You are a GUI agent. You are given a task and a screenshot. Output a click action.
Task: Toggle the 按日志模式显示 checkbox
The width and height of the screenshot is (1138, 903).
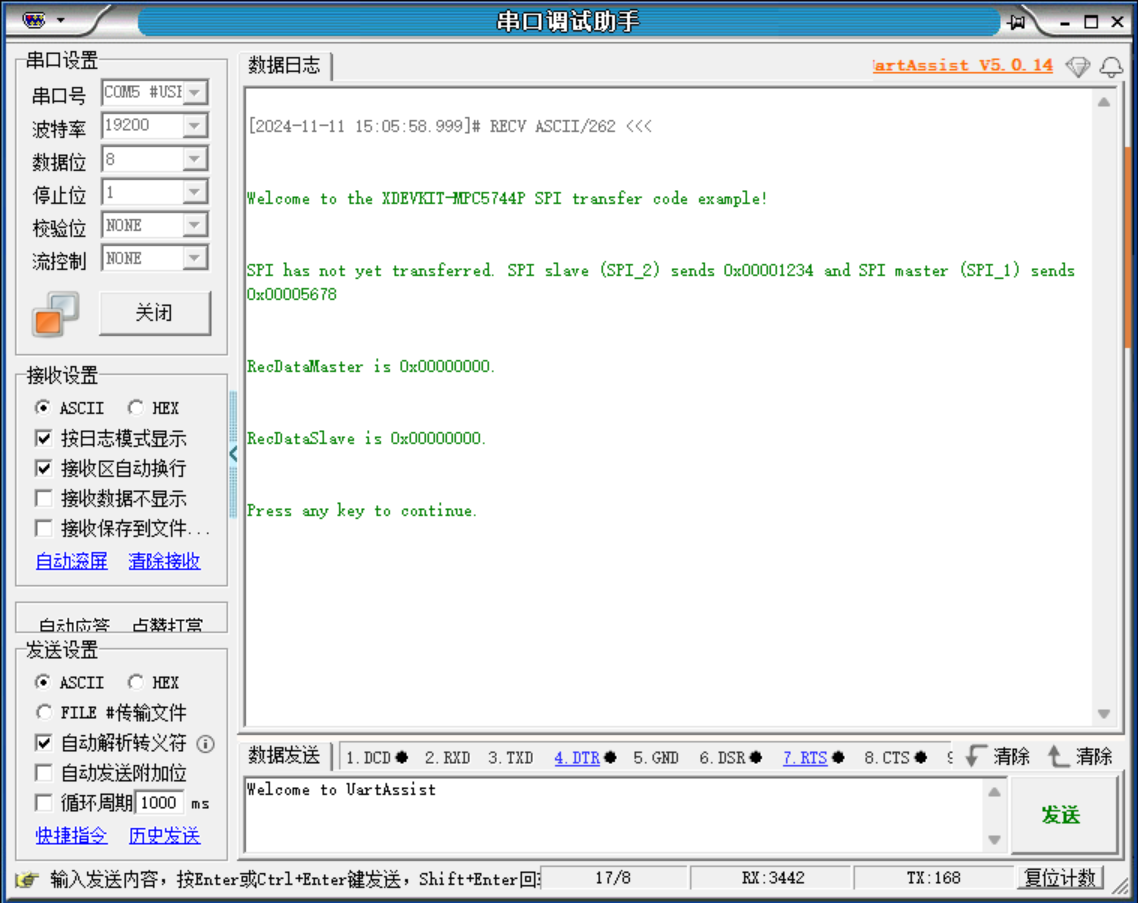click(44, 438)
